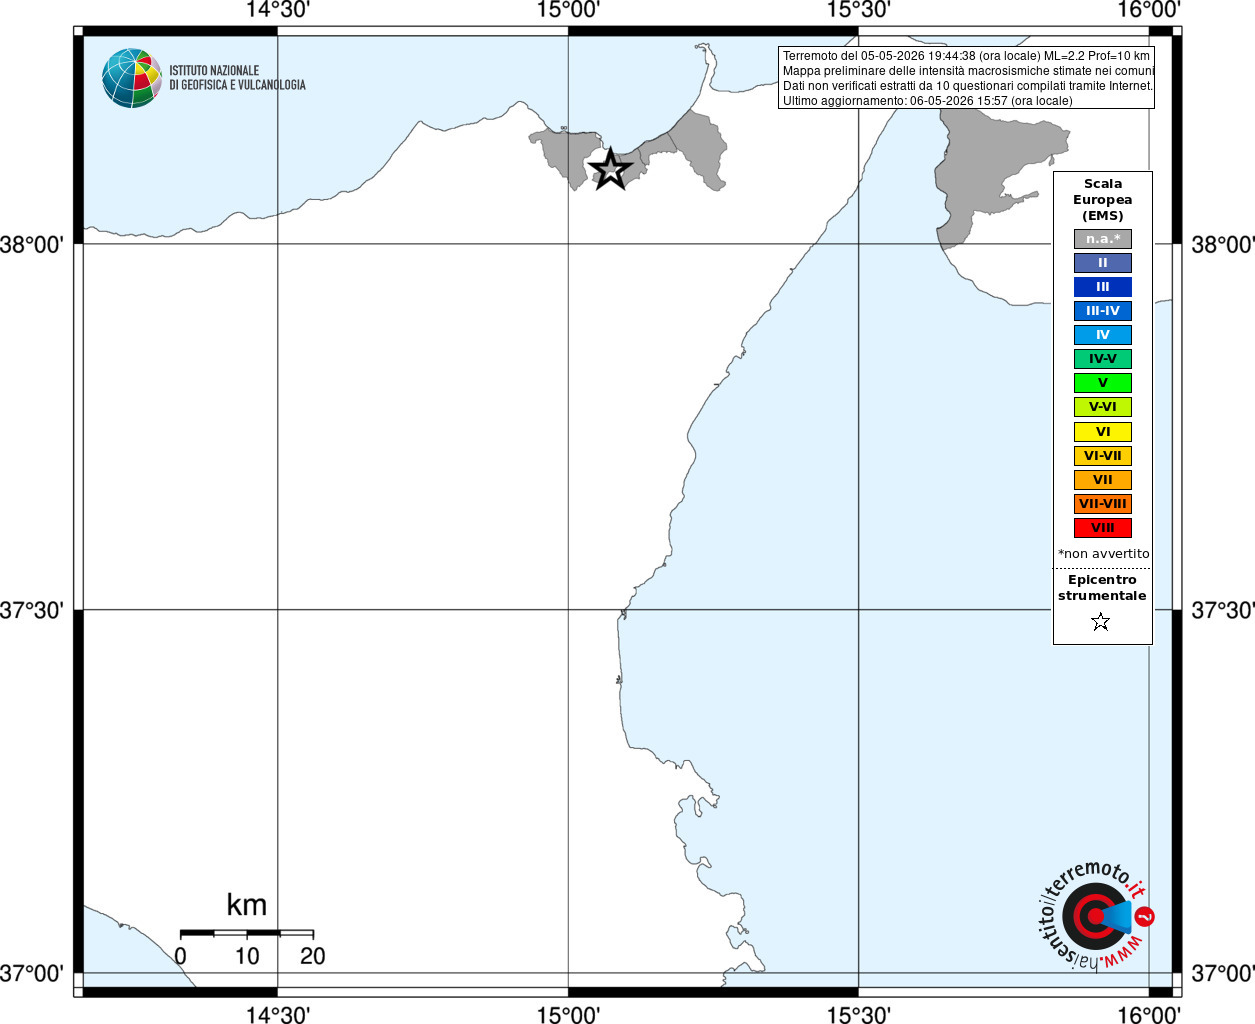
Task: Select the EMS IV legend swatch
Action: 1103,335
